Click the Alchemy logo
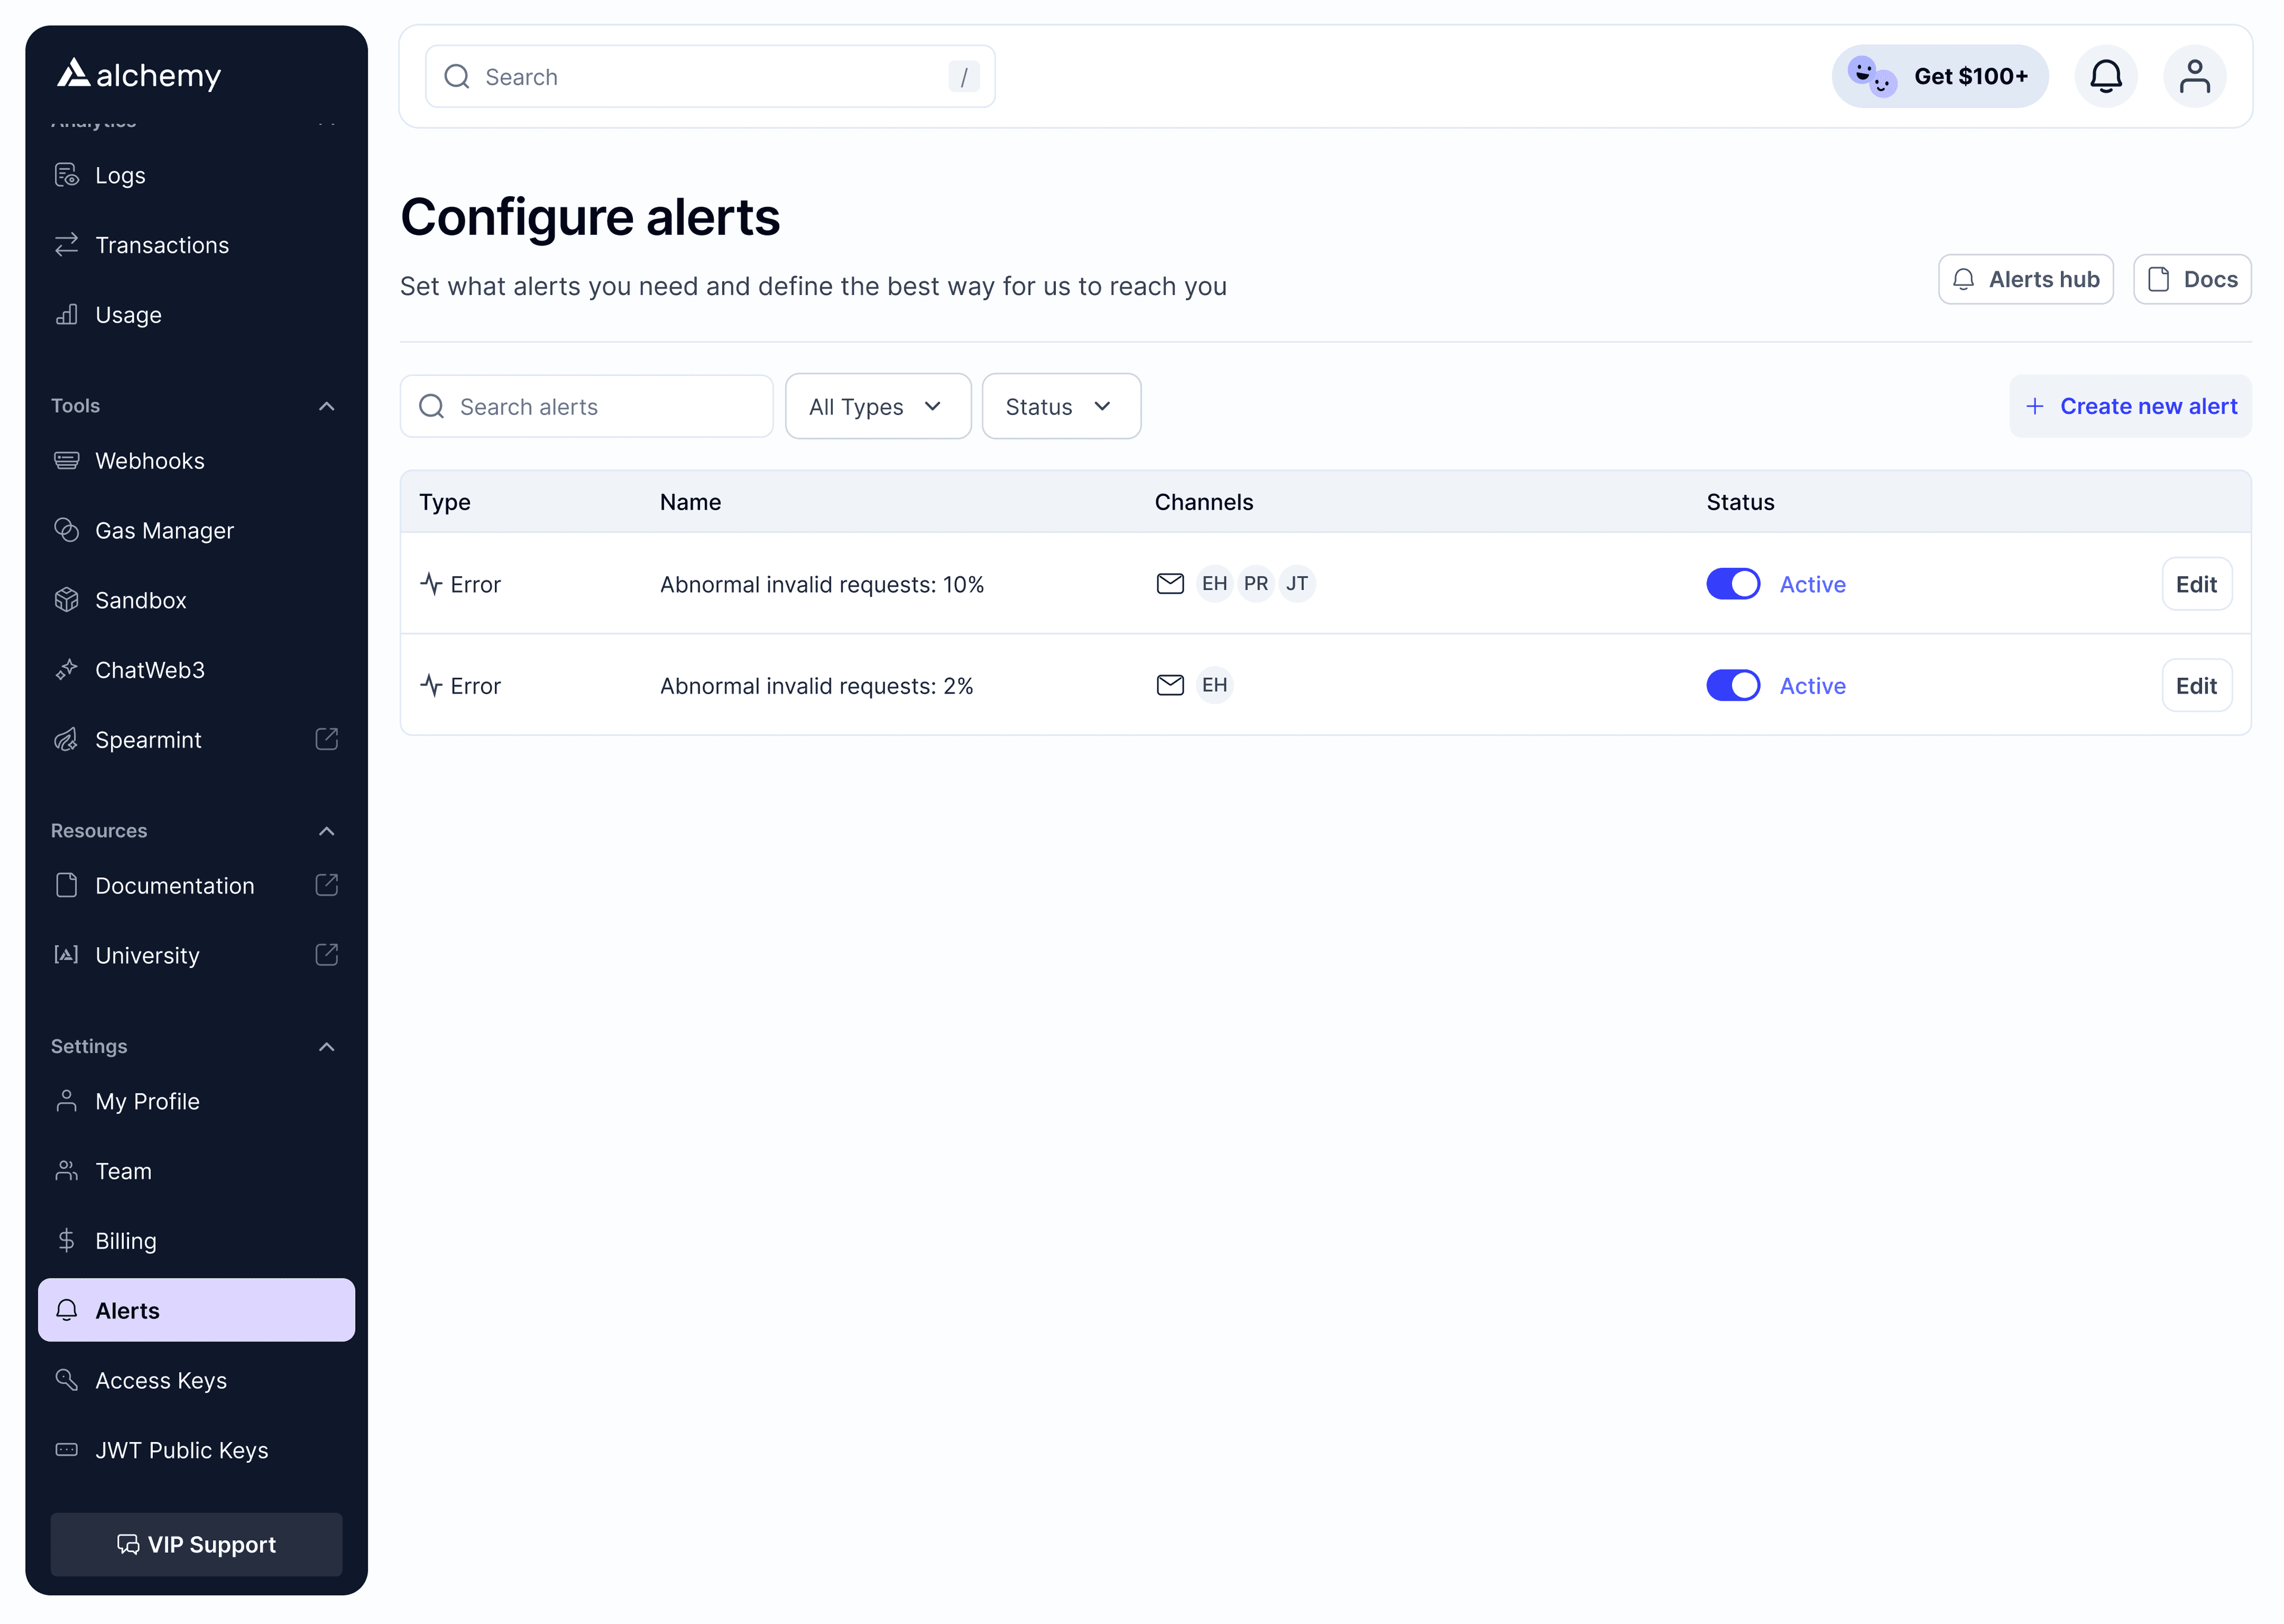The image size is (2284, 1624). (137, 74)
